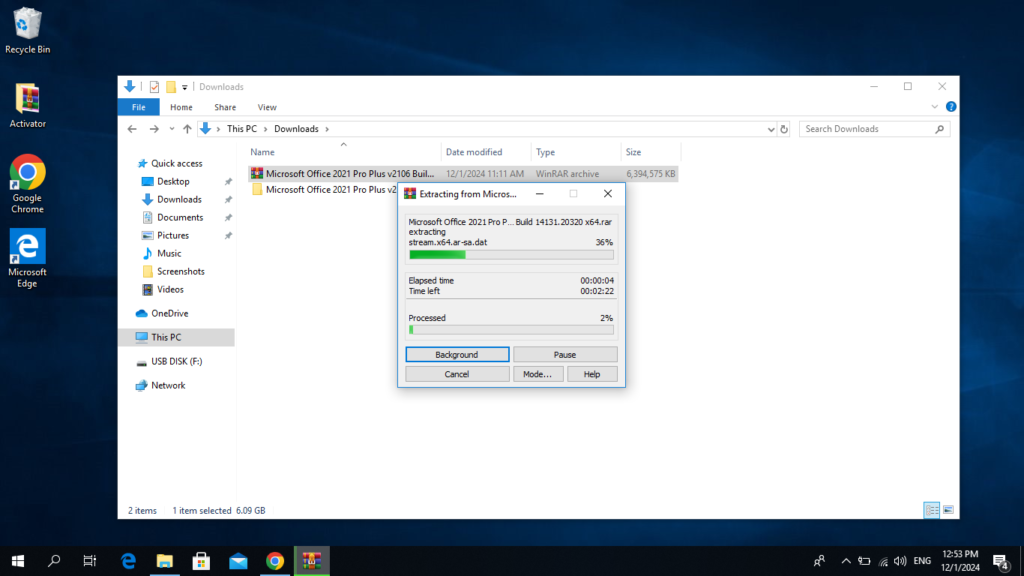Viewport: 1024px width, 576px height.
Task: Switch to Details view layout icon
Action: [932, 510]
